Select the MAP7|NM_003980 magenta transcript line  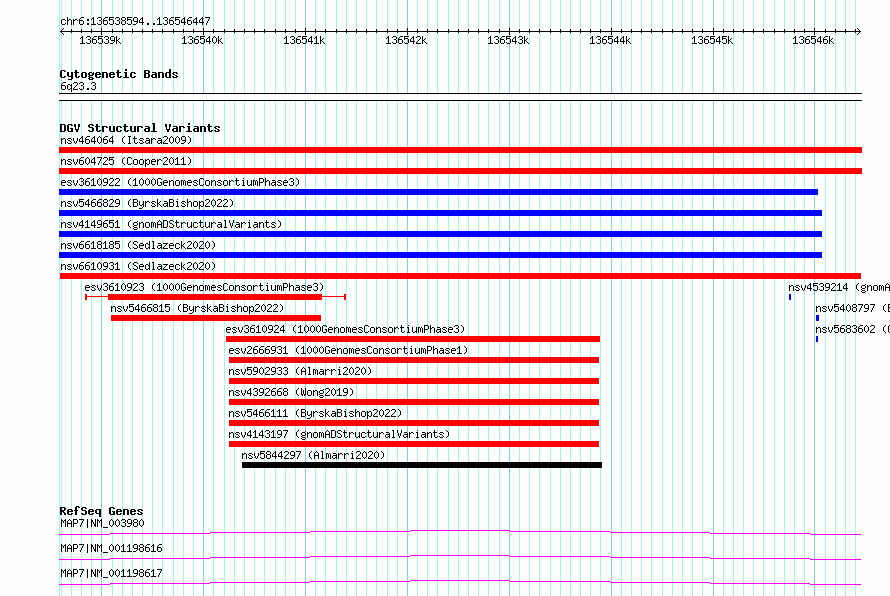(460, 532)
